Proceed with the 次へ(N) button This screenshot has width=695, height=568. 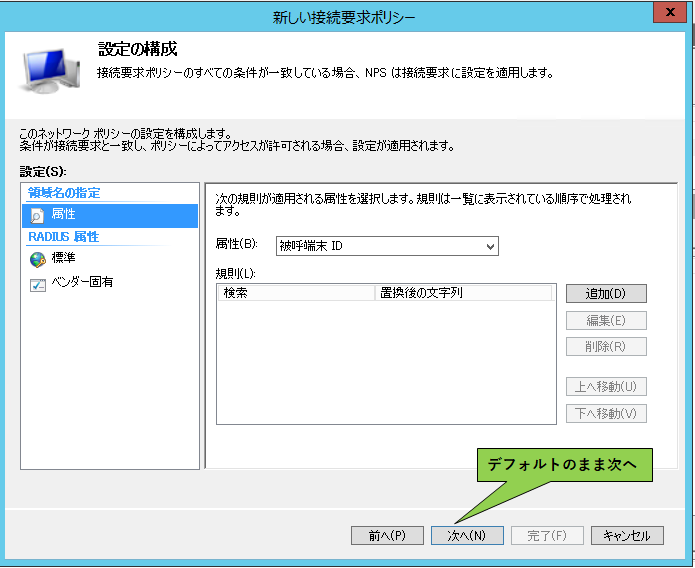tap(467, 536)
